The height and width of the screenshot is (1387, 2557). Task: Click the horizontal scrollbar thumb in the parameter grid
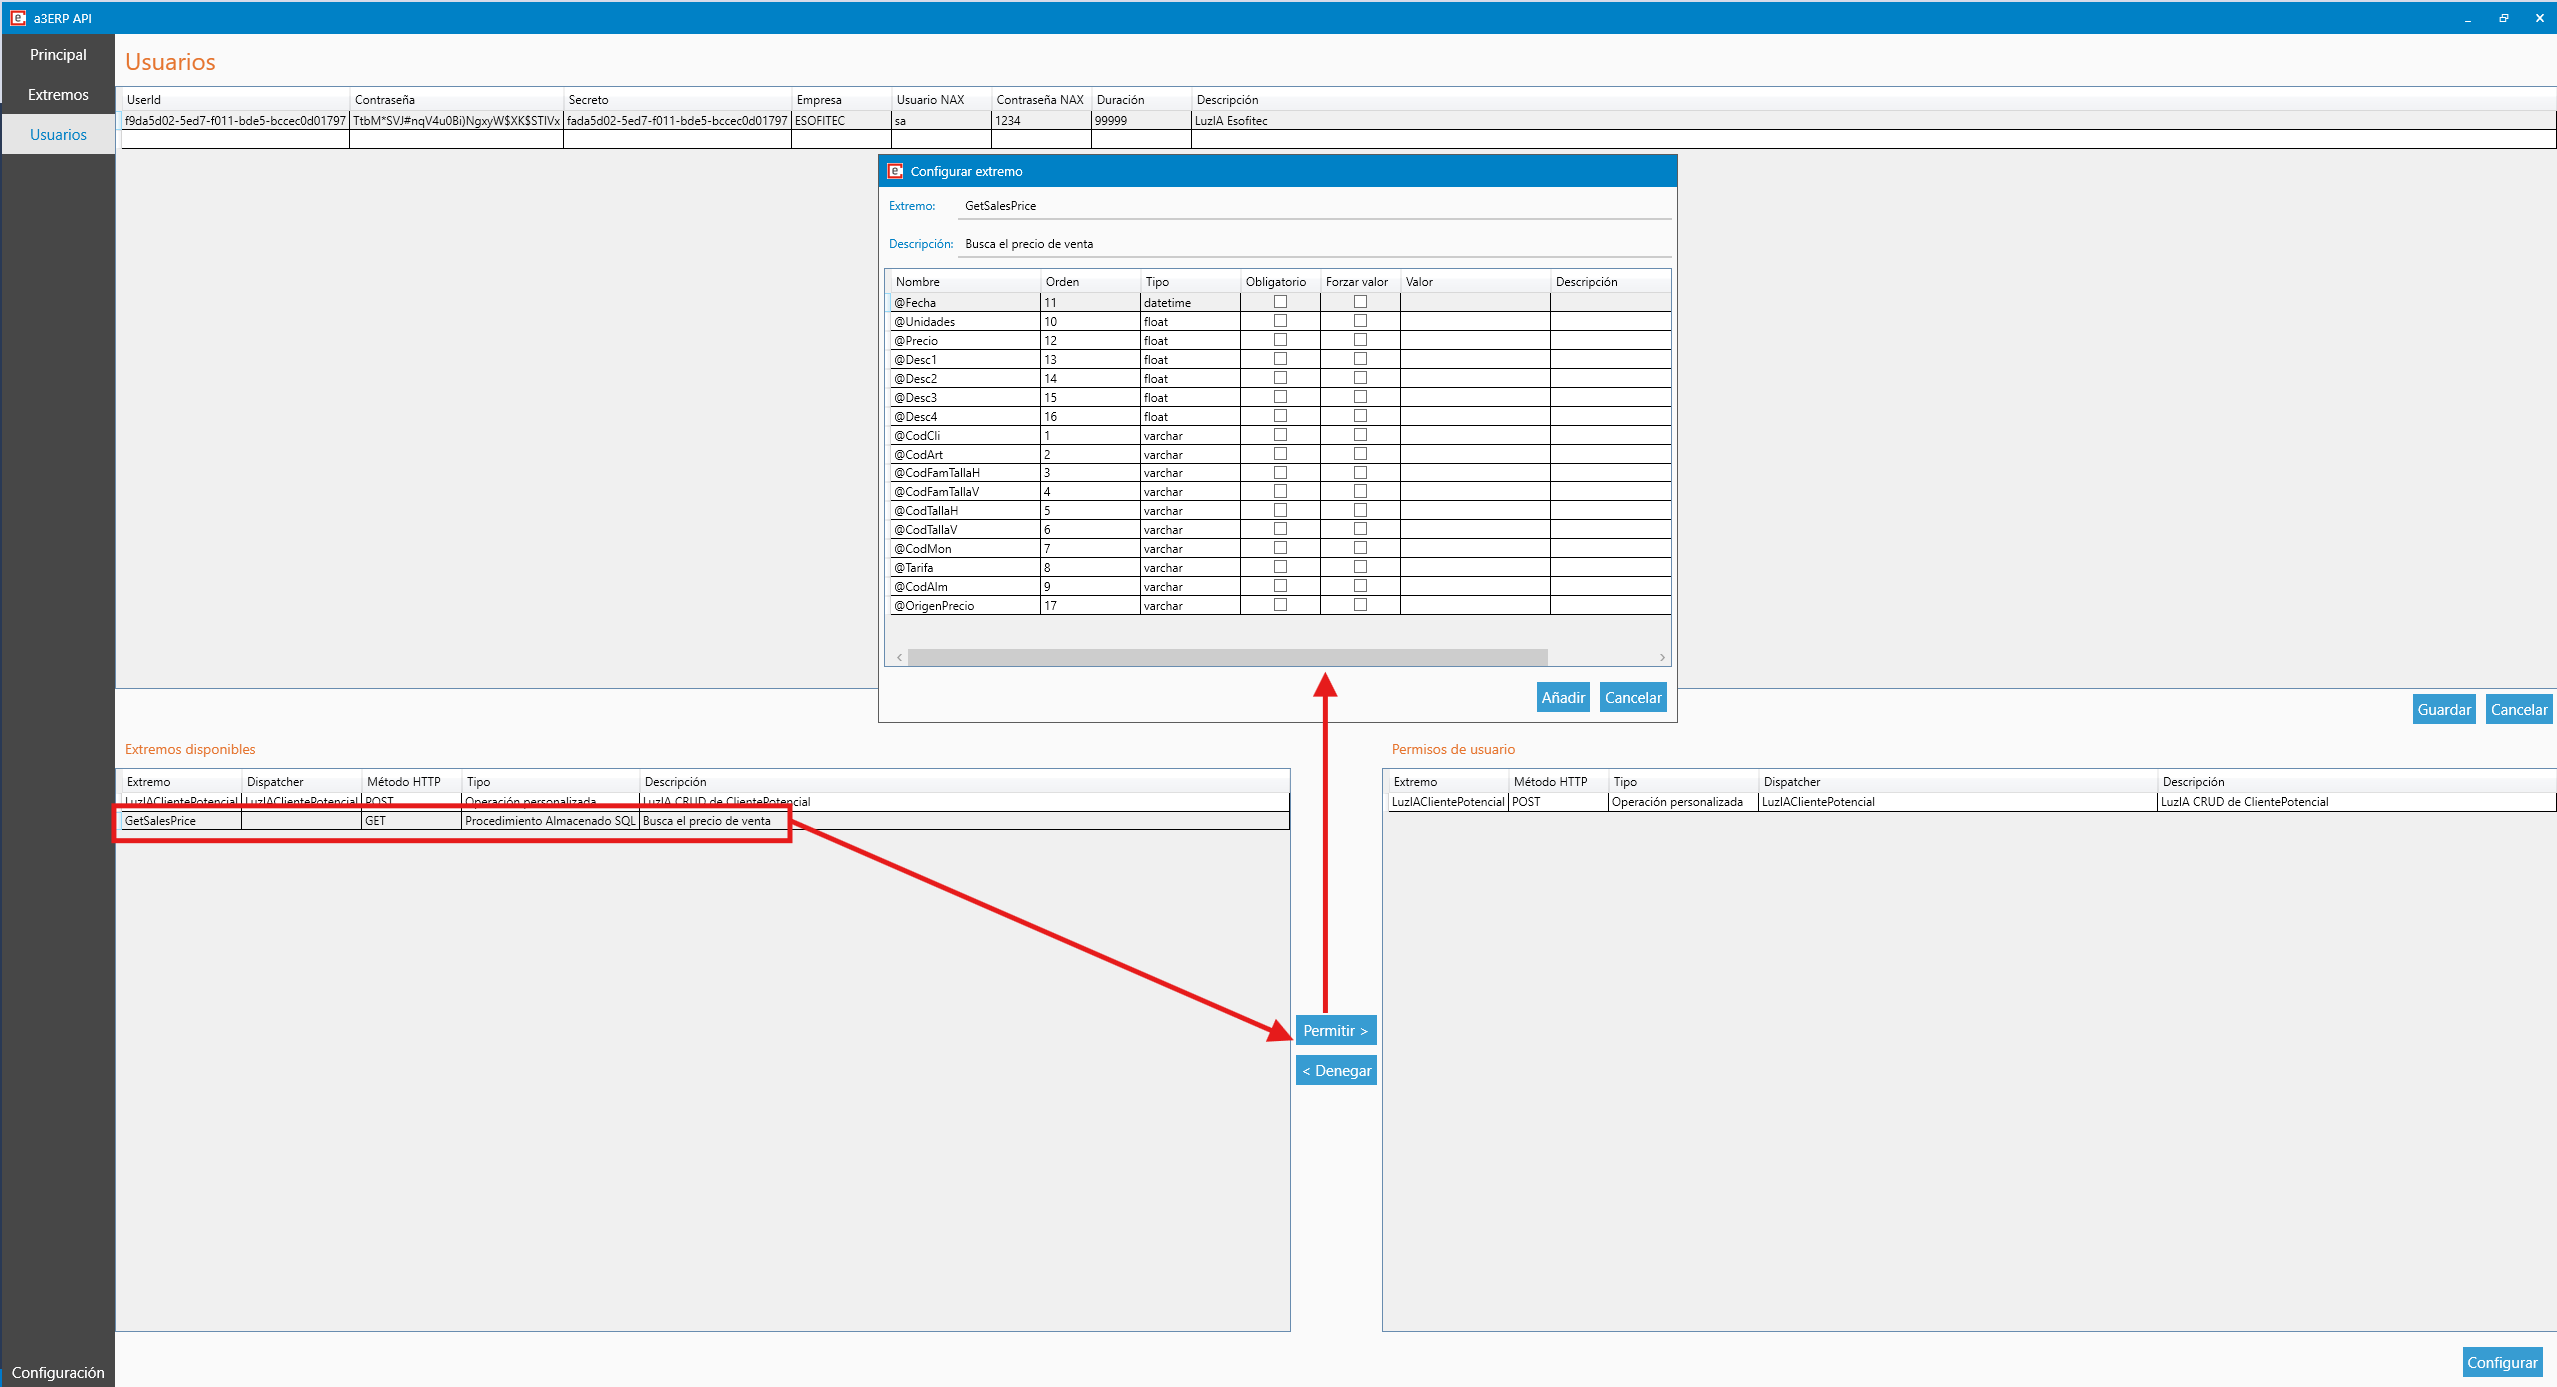coord(1227,657)
